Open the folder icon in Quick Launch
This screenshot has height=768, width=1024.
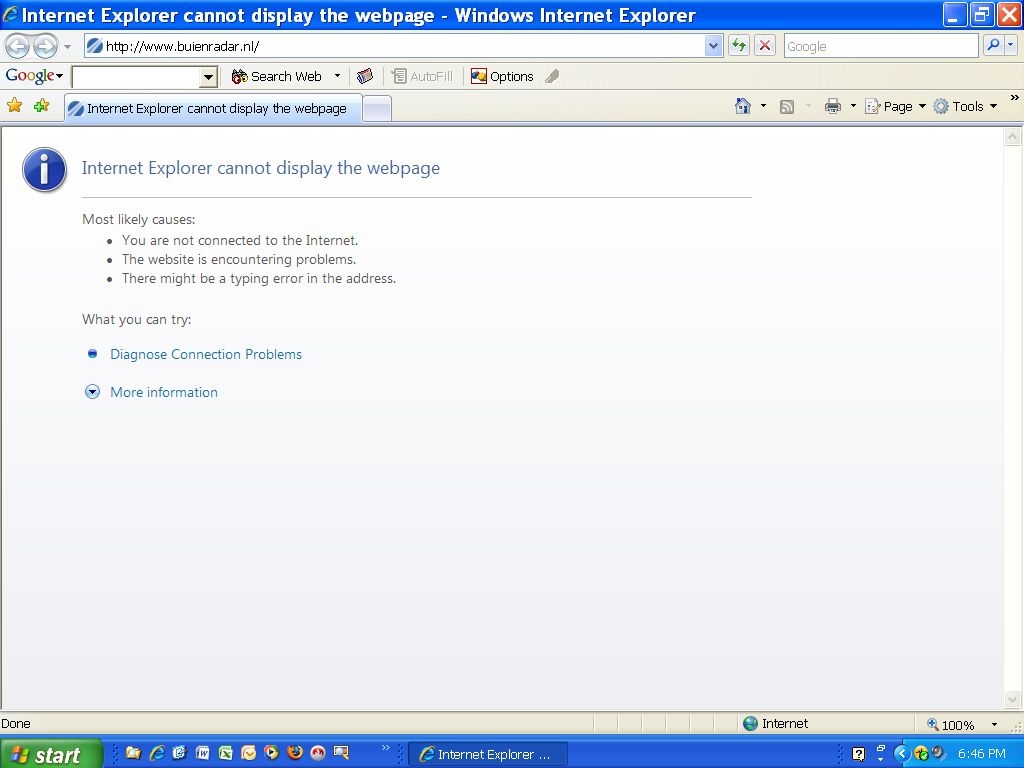point(133,753)
